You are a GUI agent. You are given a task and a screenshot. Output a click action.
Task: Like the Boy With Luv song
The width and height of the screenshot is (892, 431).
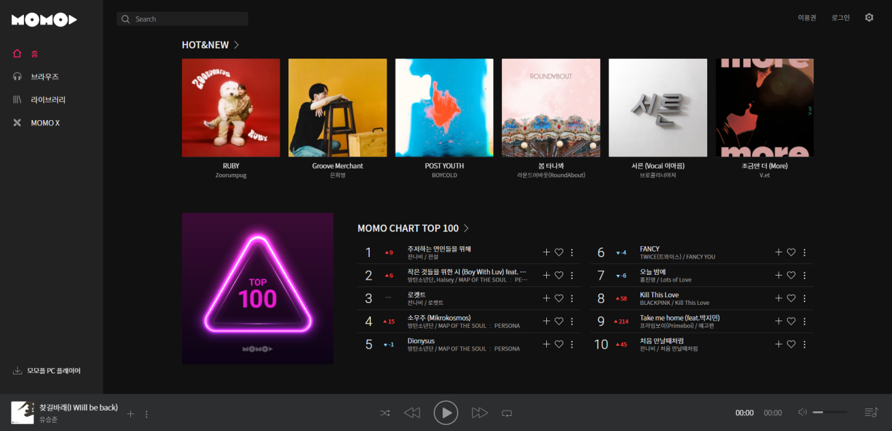point(559,275)
